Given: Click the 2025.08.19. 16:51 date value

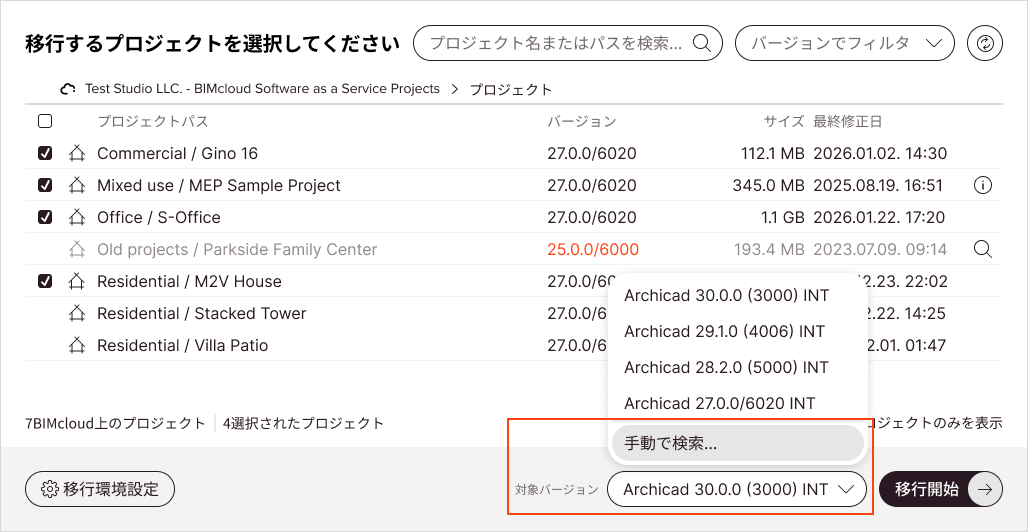Looking at the screenshot, I should click(x=879, y=186).
